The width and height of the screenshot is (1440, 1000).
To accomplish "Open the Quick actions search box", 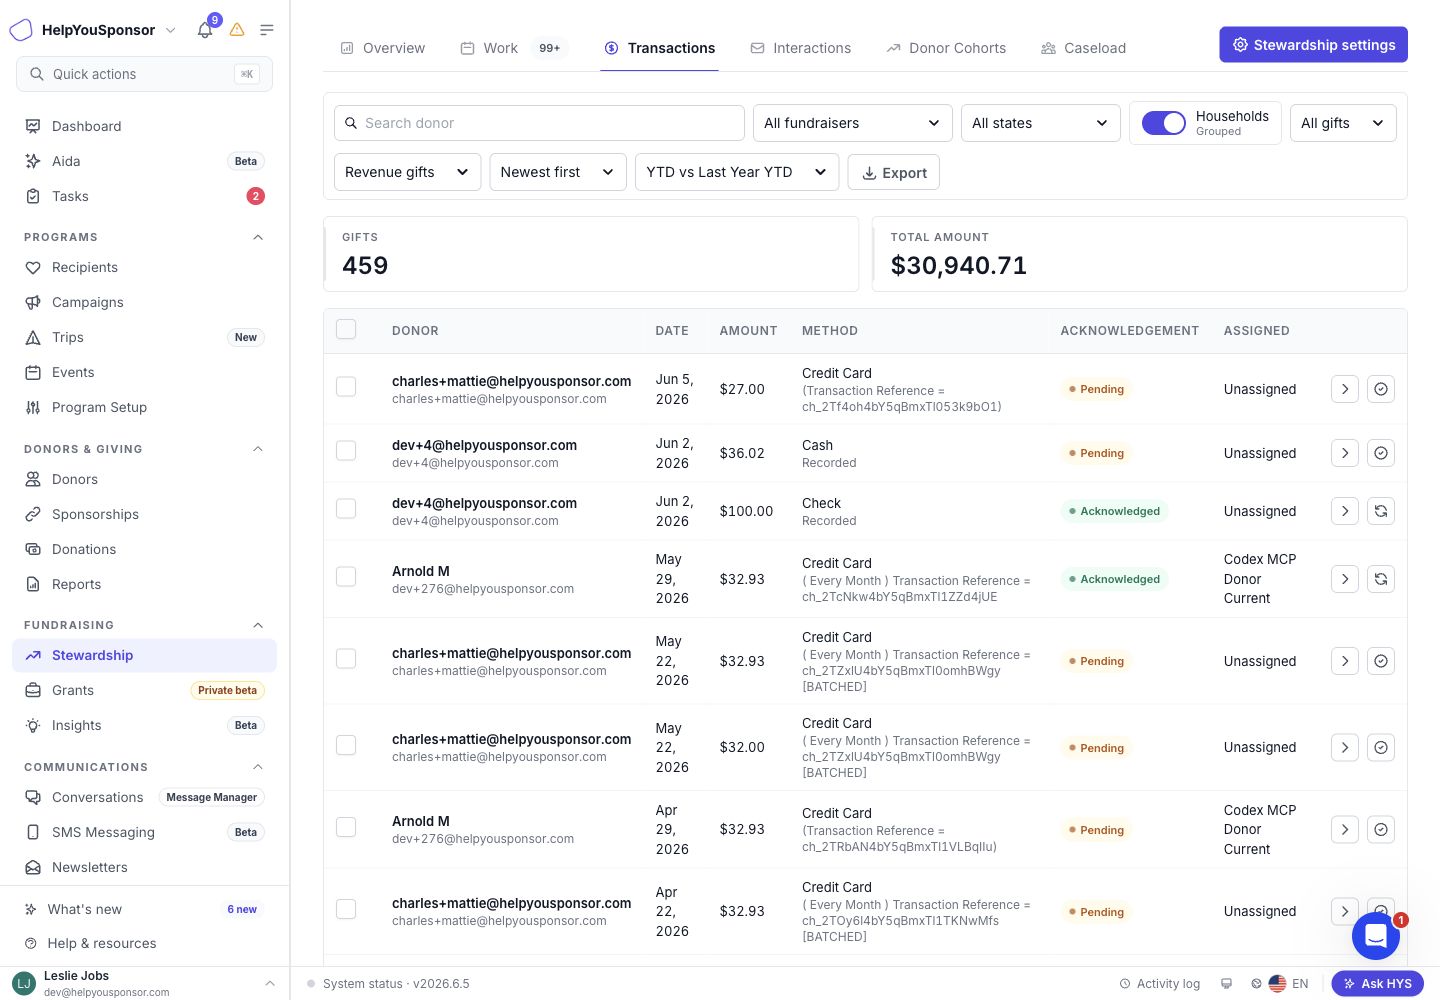I will 144,74.
